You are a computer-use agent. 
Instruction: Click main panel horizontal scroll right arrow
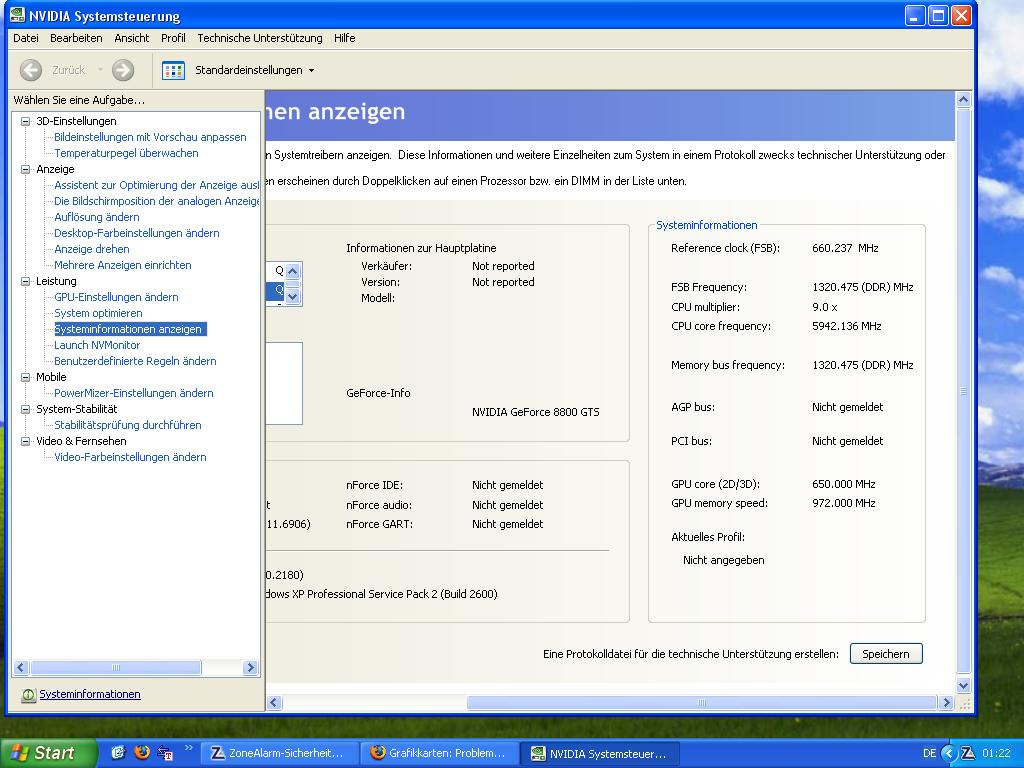pyautogui.click(x=946, y=703)
